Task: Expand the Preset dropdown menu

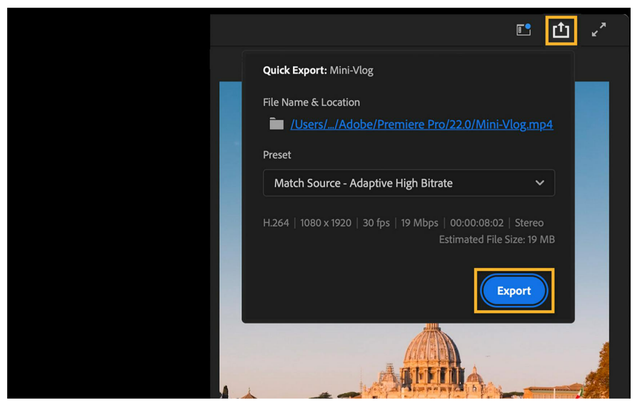Action: [x=409, y=183]
